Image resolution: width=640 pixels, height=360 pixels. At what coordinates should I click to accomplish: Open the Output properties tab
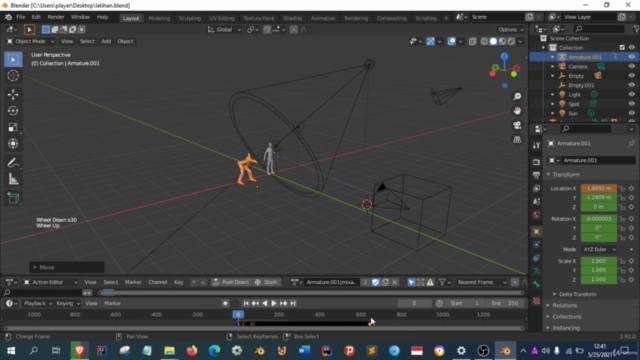tap(536, 175)
